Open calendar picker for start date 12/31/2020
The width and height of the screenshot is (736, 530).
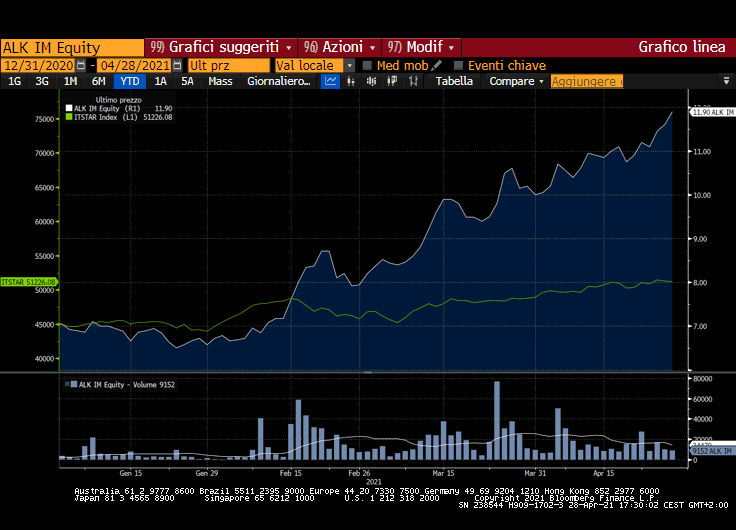(x=81, y=65)
